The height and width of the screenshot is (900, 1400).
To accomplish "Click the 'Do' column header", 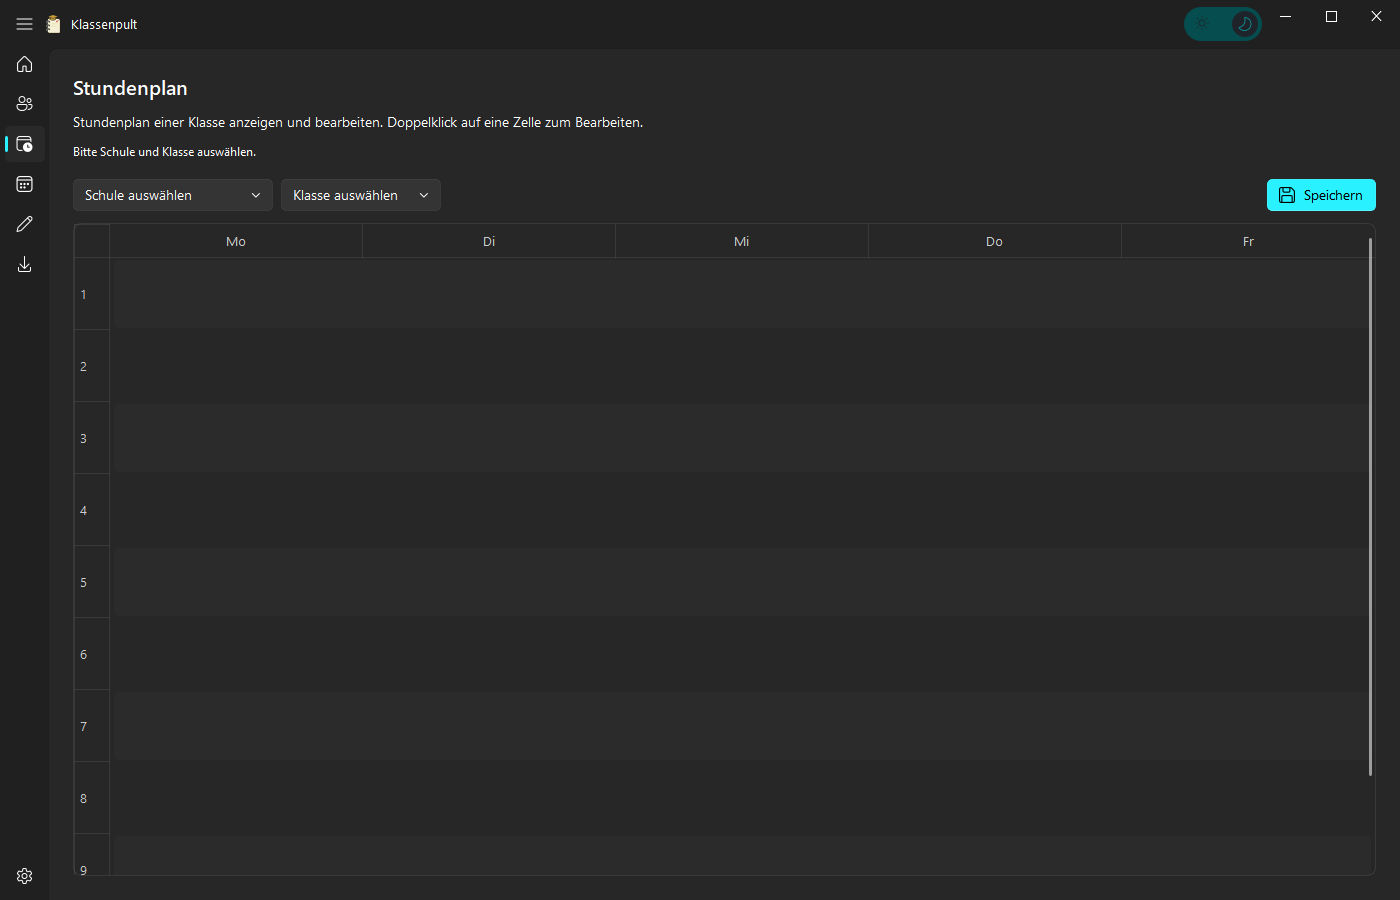I will pos(994,242).
